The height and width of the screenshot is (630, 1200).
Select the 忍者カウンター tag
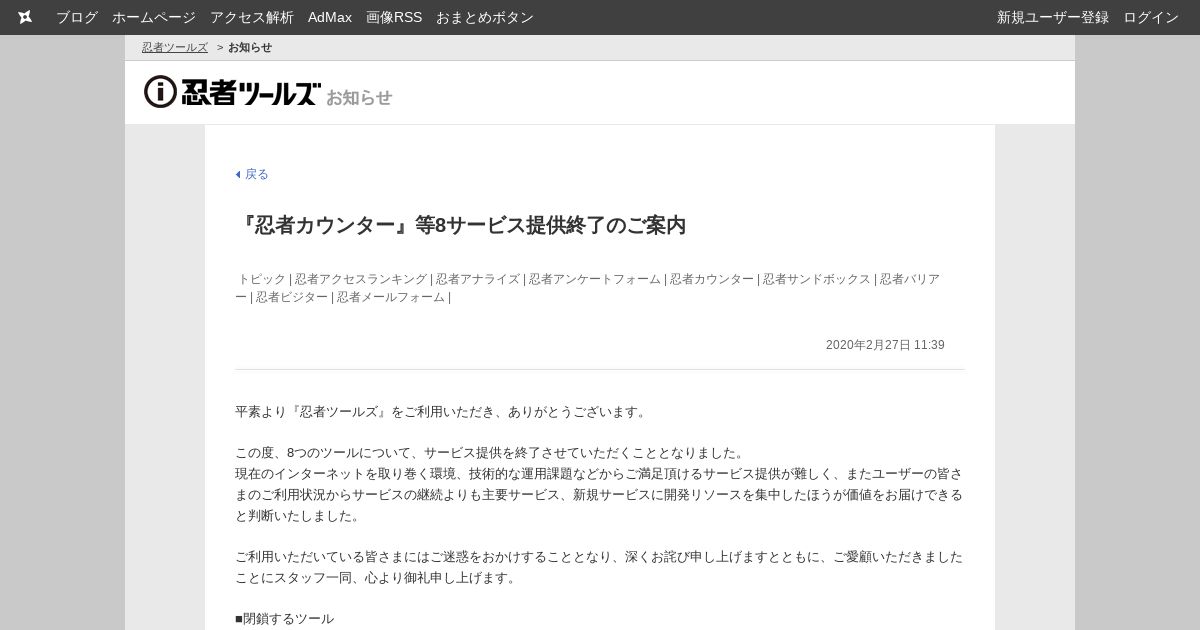point(712,279)
